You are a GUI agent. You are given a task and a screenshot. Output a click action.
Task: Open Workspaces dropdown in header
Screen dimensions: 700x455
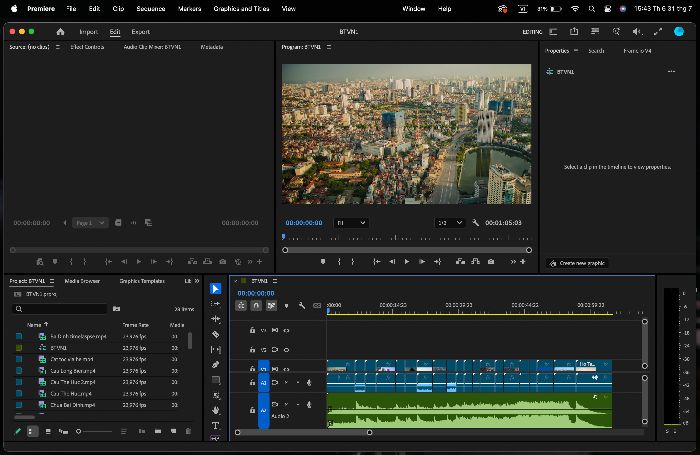tap(553, 31)
